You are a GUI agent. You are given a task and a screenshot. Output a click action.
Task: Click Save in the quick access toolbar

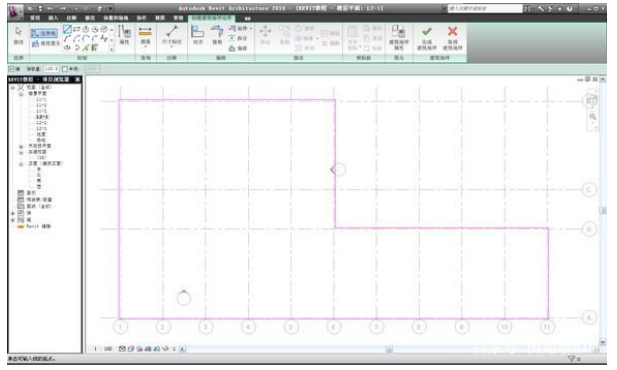pos(40,8)
